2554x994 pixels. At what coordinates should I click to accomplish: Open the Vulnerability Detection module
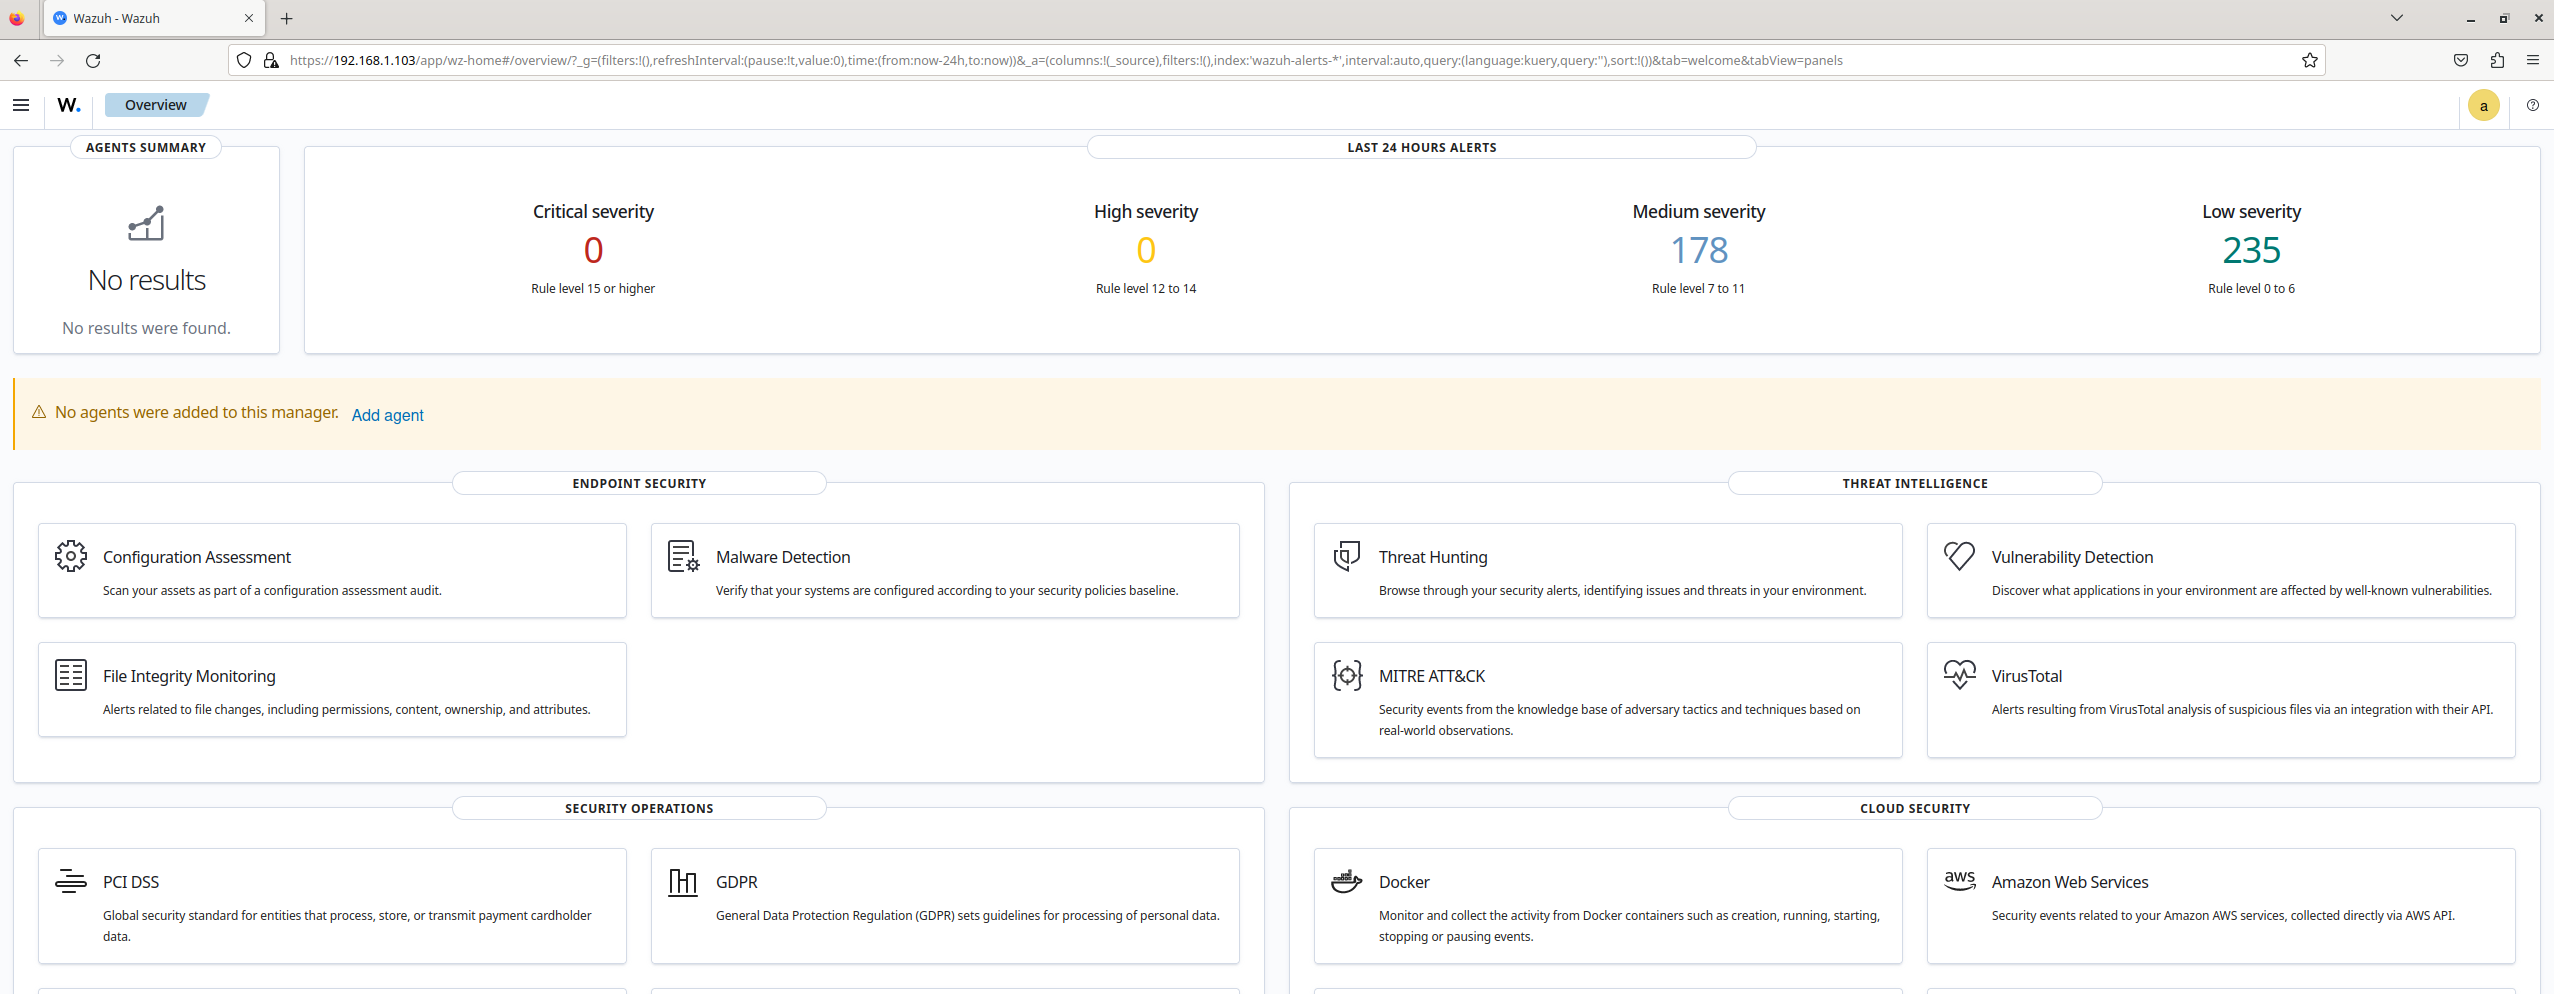point(2071,557)
